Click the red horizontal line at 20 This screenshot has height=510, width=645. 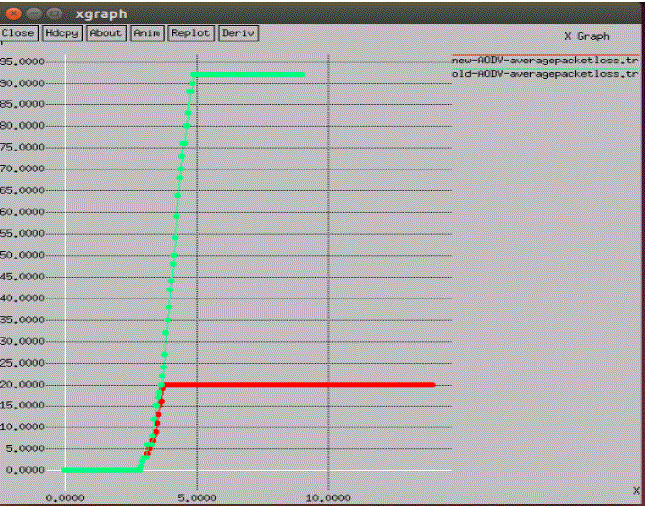coord(300,384)
